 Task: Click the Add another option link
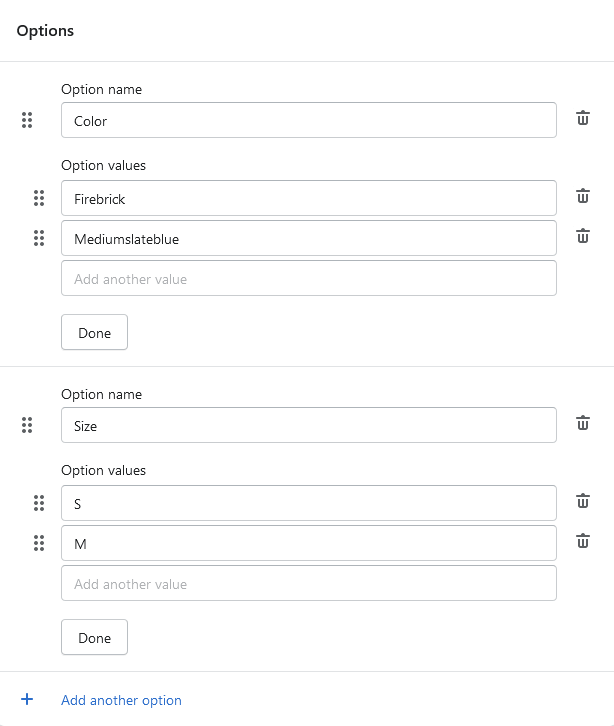pyautogui.click(x=121, y=700)
